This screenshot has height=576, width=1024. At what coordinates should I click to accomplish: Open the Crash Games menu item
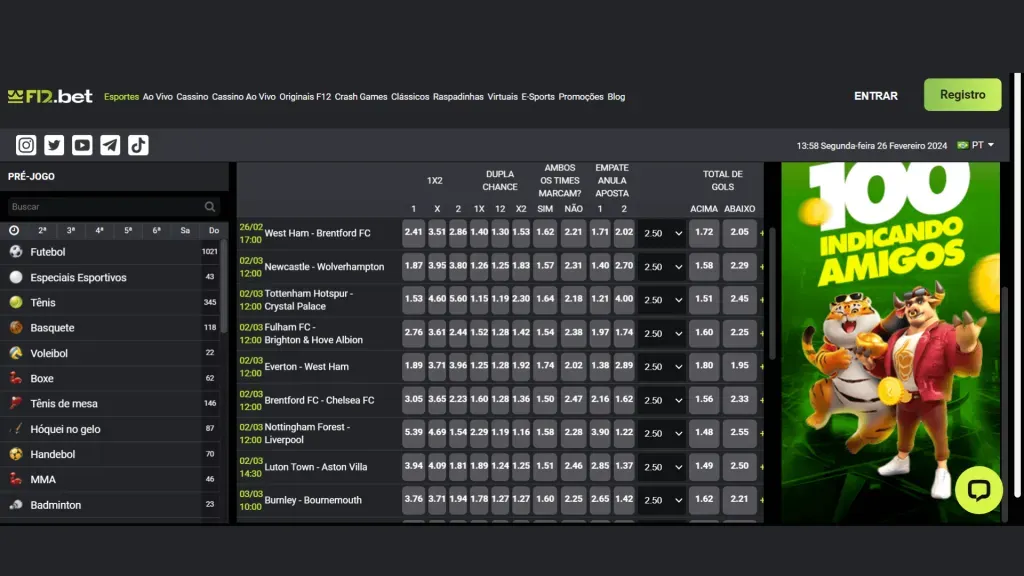coord(361,97)
